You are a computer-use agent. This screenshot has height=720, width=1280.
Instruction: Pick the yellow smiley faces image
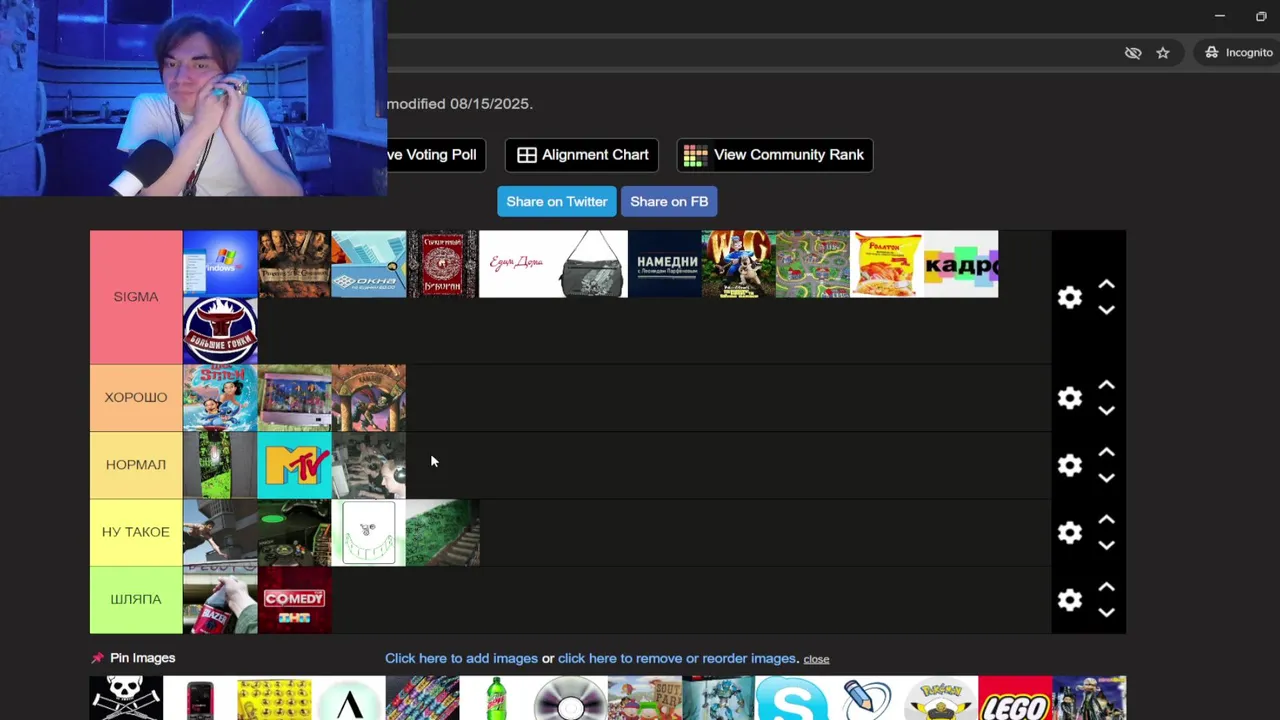tap(274, 698)
